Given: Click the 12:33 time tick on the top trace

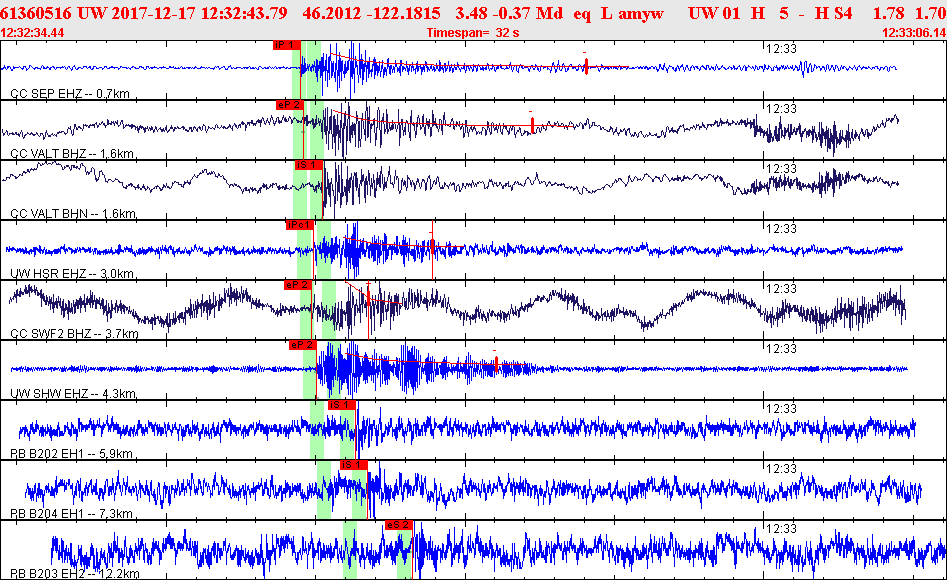Looking at the screenshot, I should click(780, 47).
